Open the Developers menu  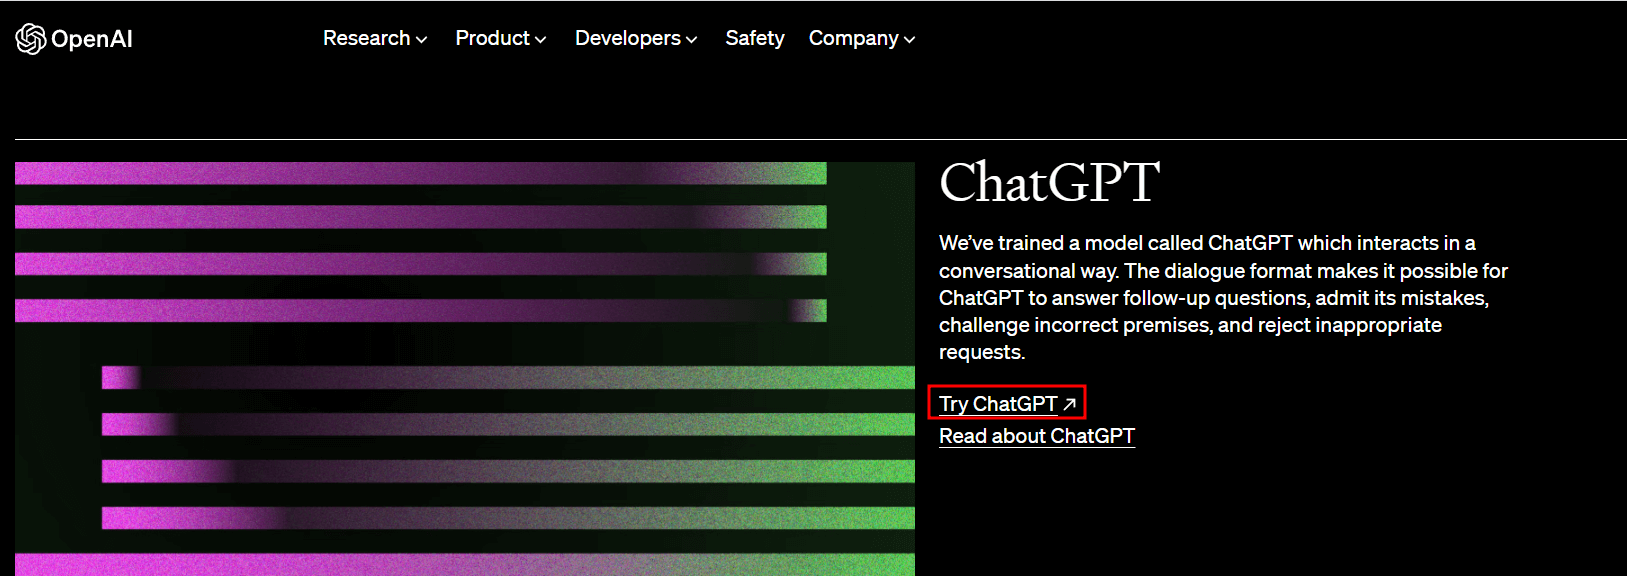coord(636,38)
